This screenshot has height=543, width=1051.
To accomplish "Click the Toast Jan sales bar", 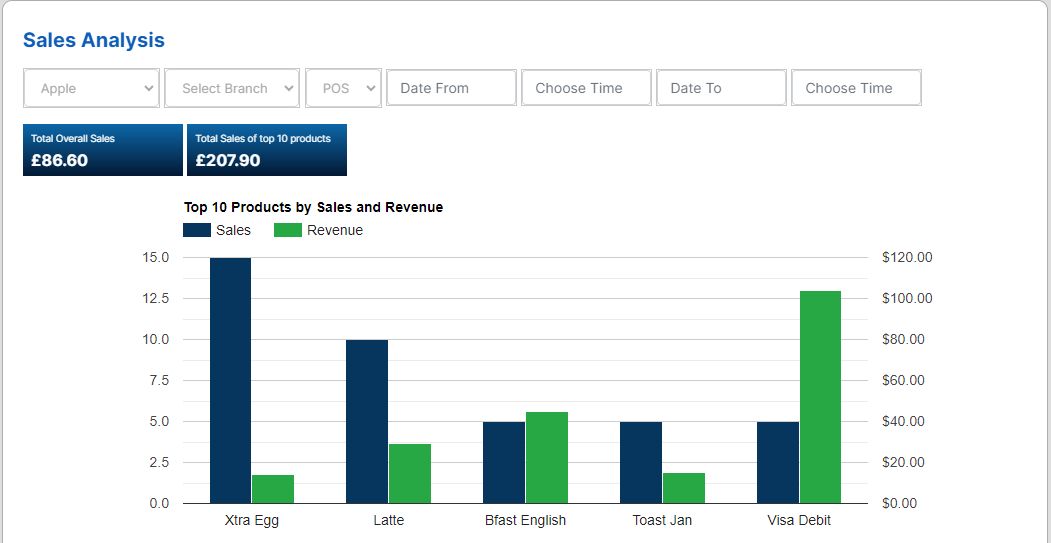I will 641,462.
